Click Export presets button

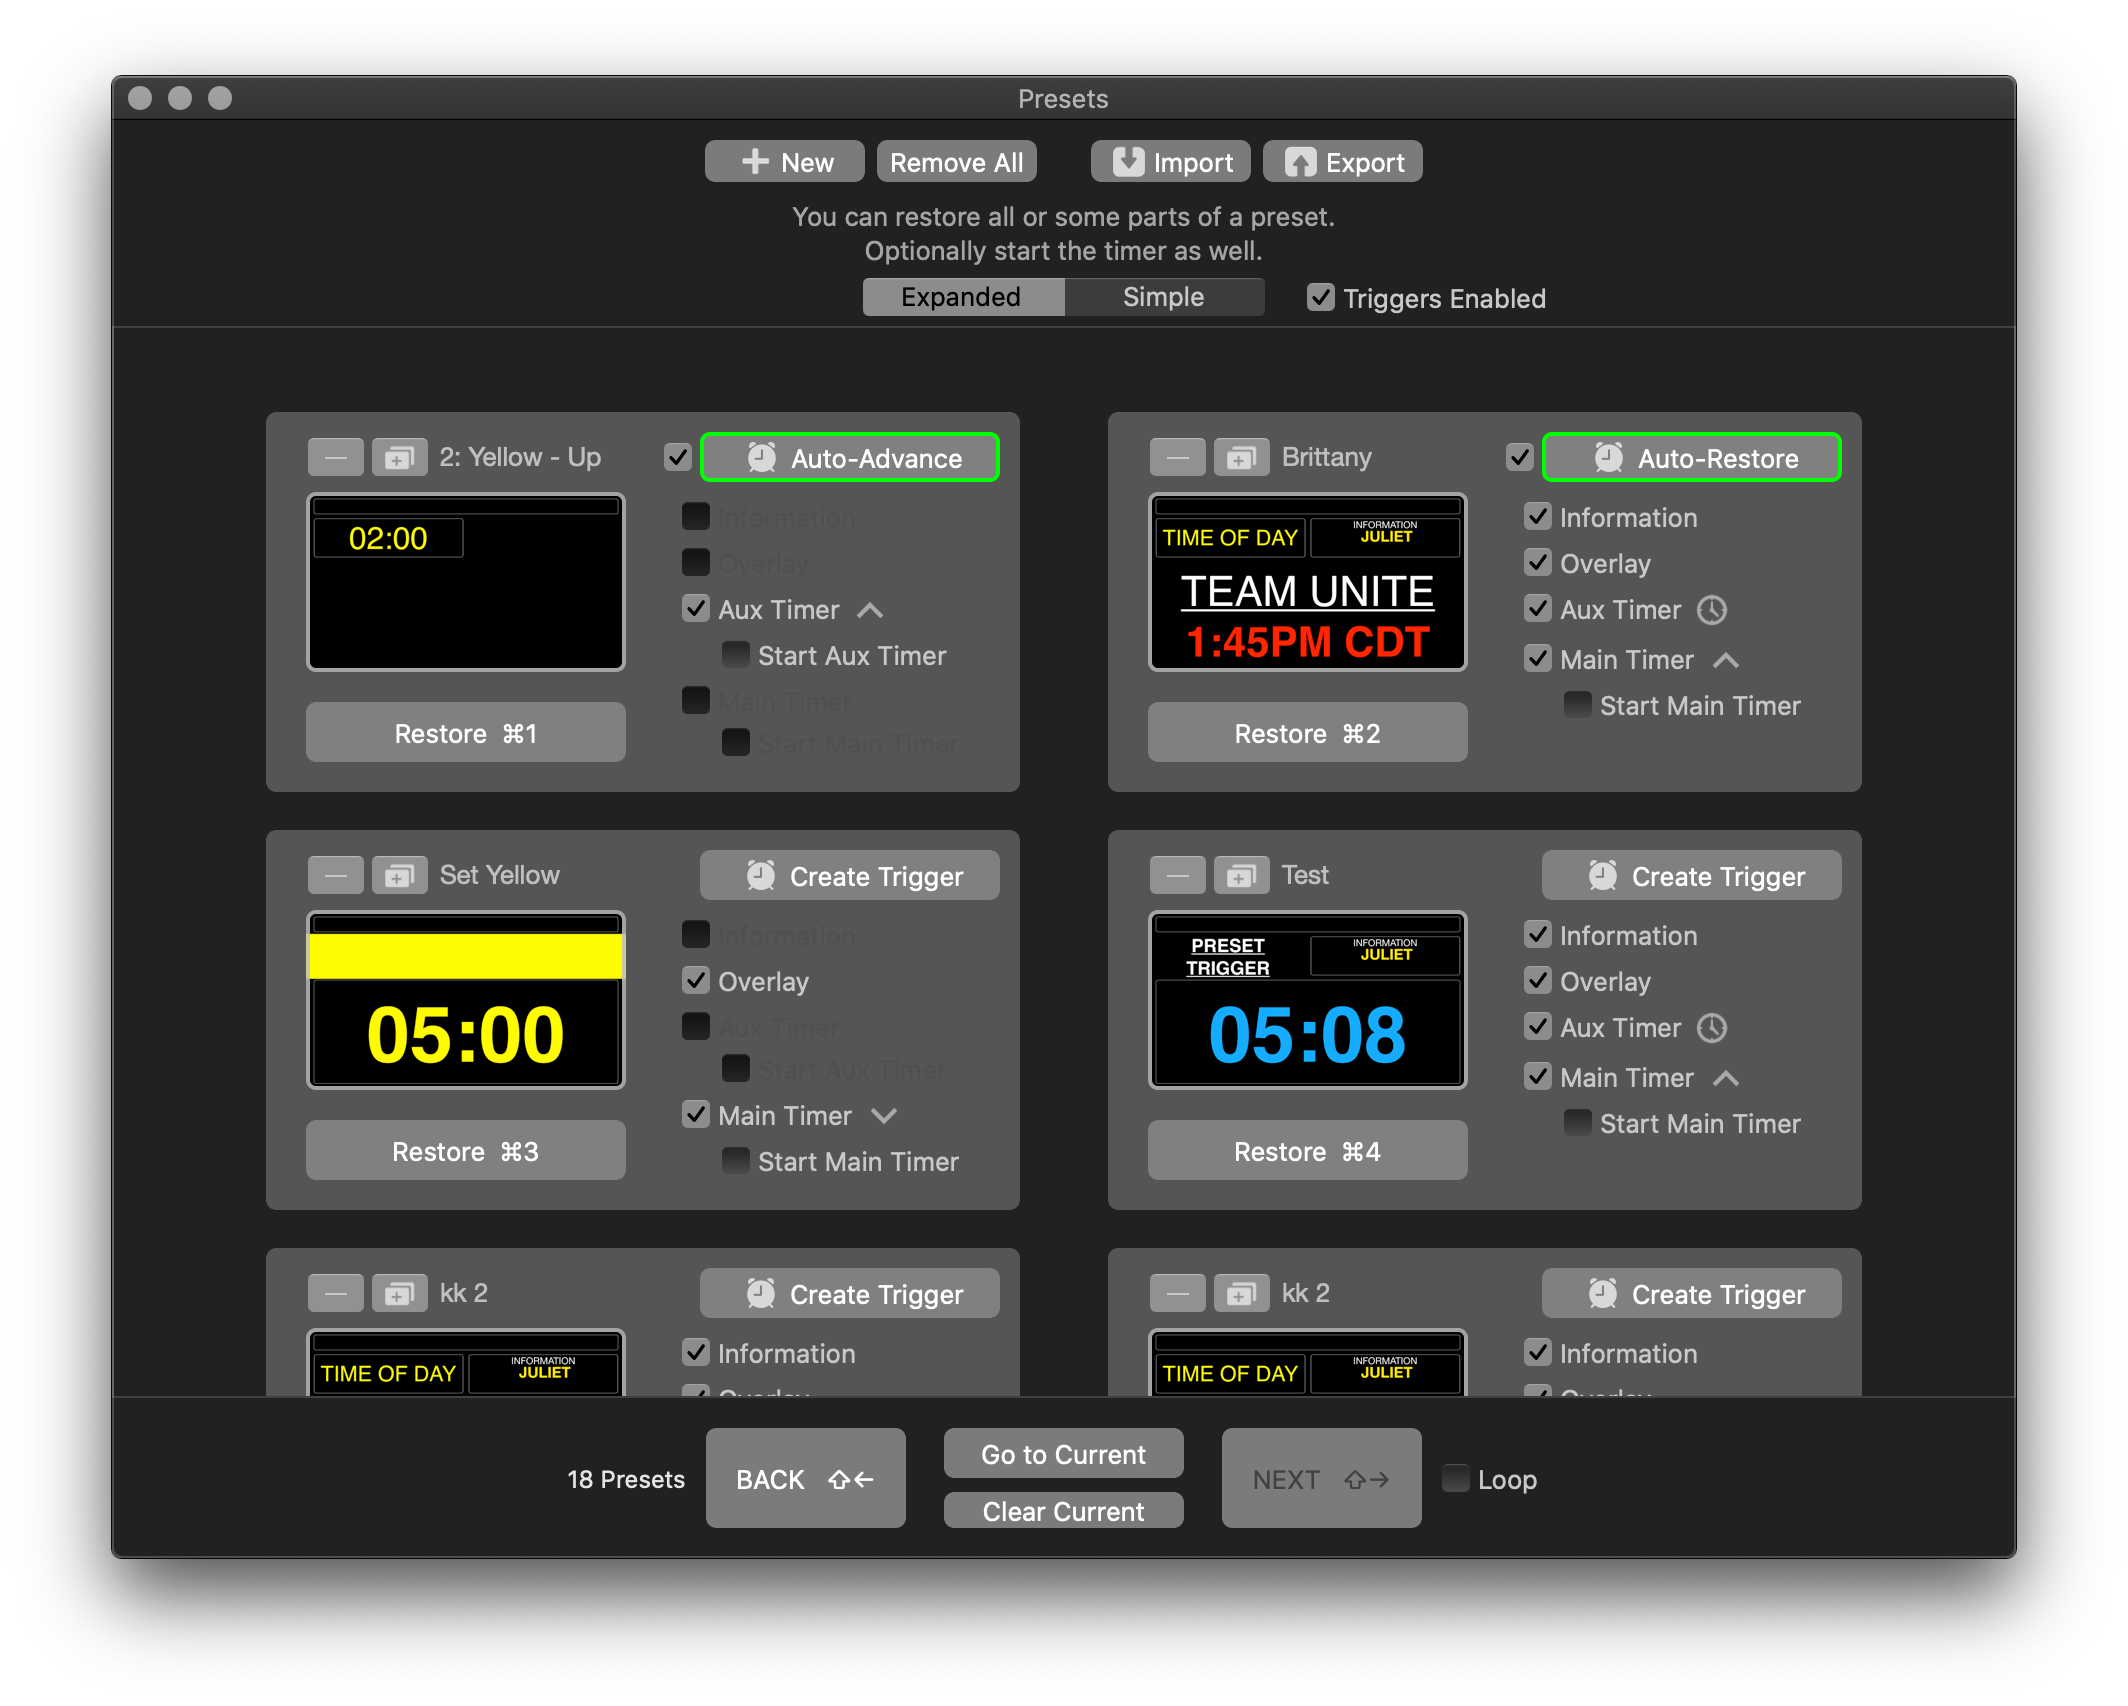click(x=1343, y=162)
